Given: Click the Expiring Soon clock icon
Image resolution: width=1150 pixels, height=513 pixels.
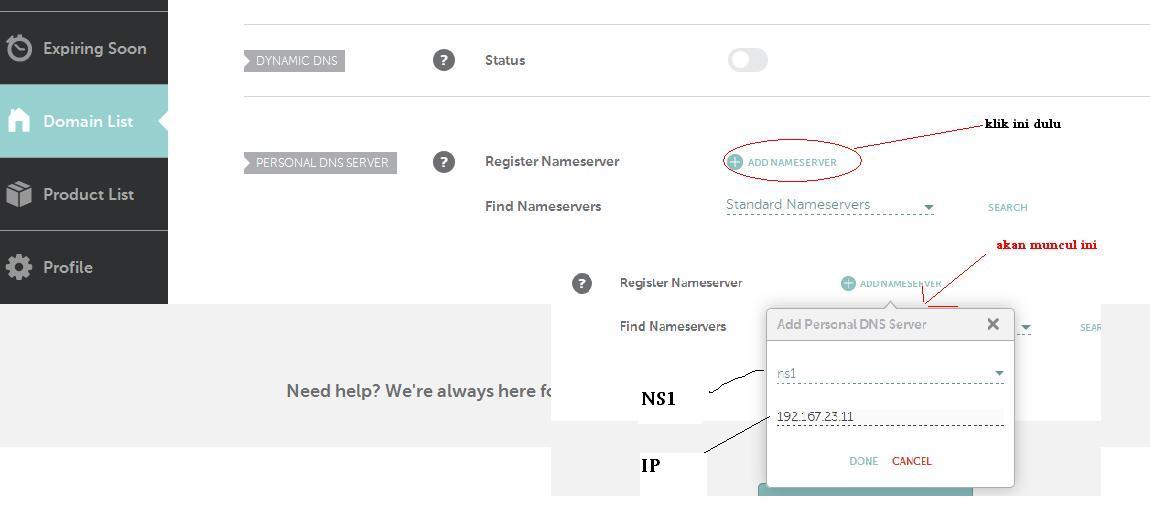Looking at the screenshot, I should pyautogui.click(x=19, y=48).
